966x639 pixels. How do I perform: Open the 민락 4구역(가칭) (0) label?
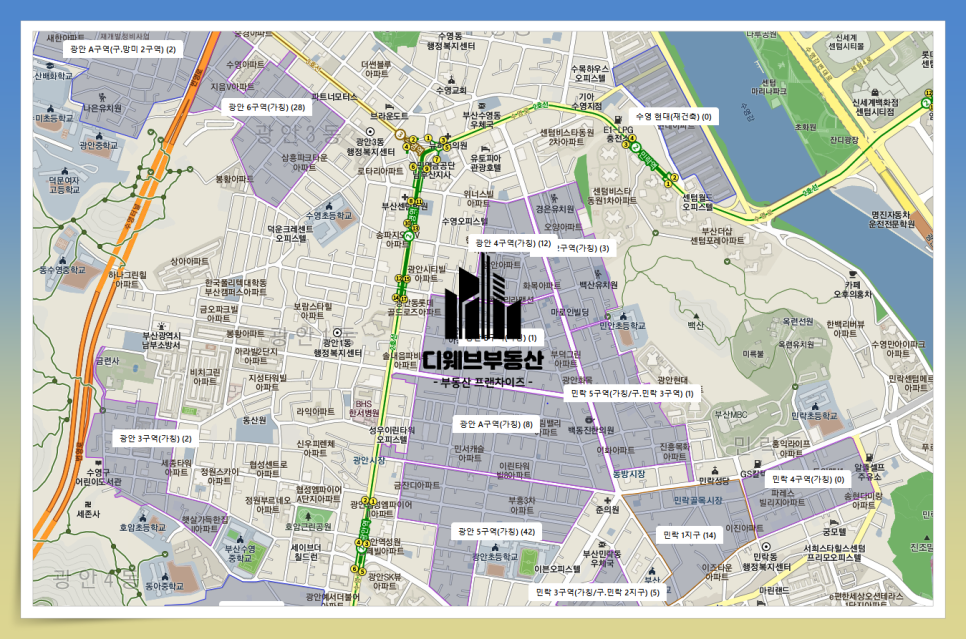point(808,479)
